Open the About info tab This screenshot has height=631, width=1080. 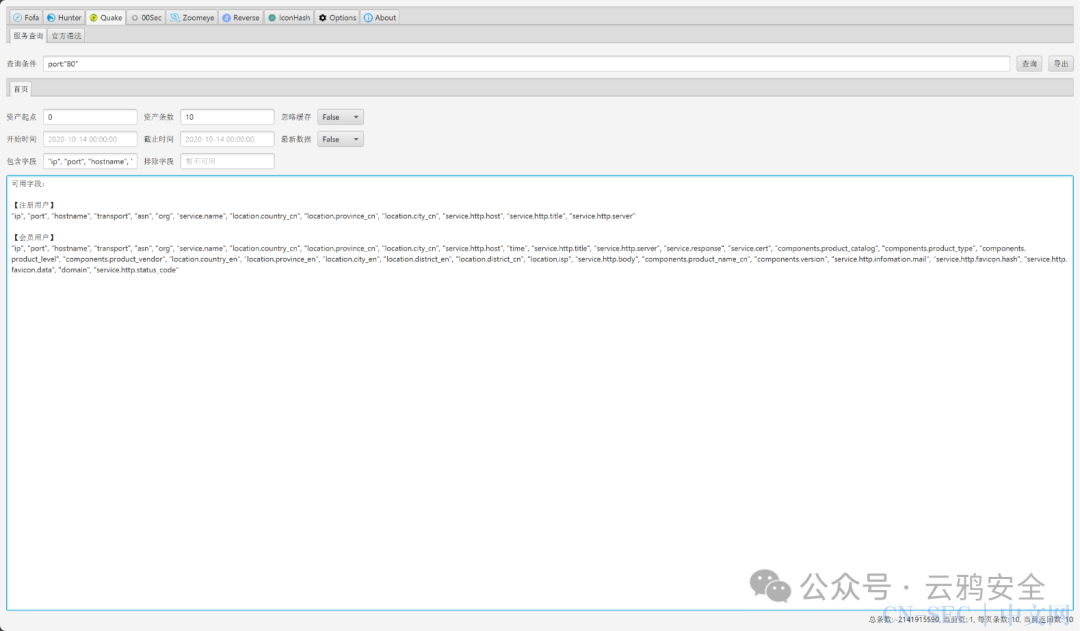[x=380, y=17]
